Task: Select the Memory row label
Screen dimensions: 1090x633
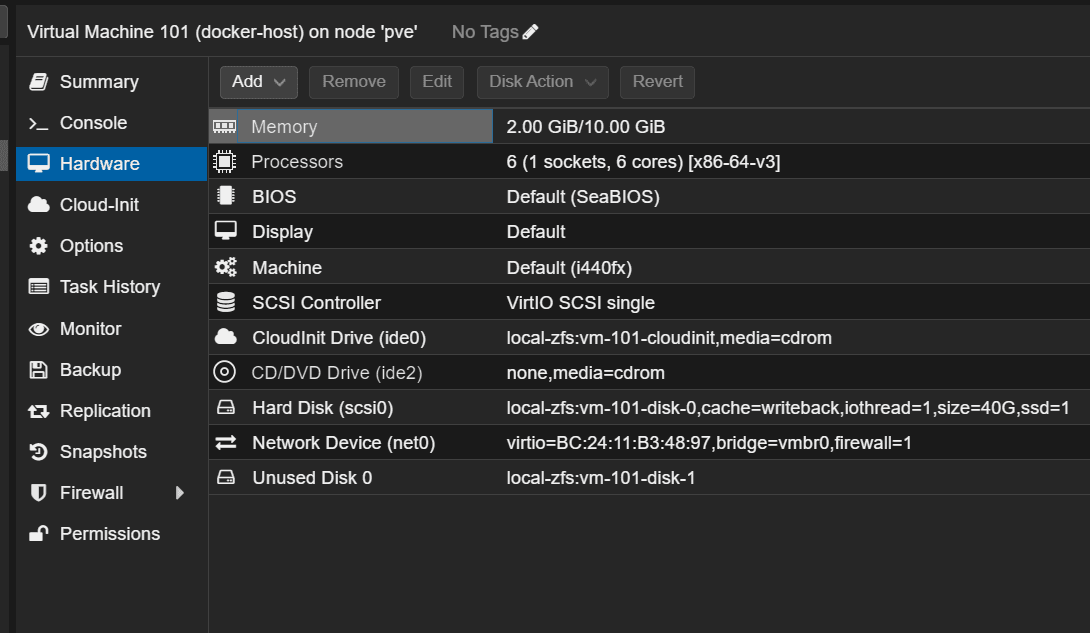Action: 284,126
